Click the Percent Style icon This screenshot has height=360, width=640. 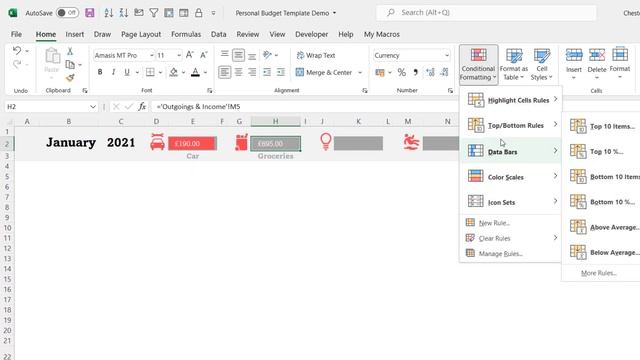click(402, 72)
